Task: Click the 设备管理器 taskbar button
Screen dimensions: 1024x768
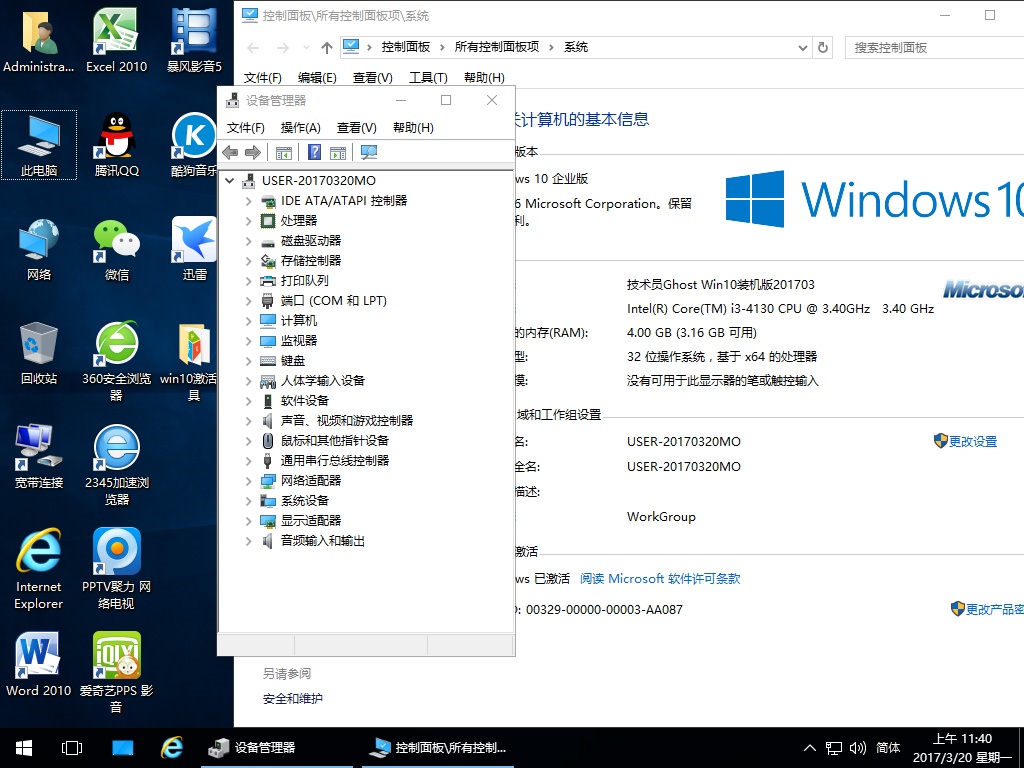Action: tap(278, 748)
